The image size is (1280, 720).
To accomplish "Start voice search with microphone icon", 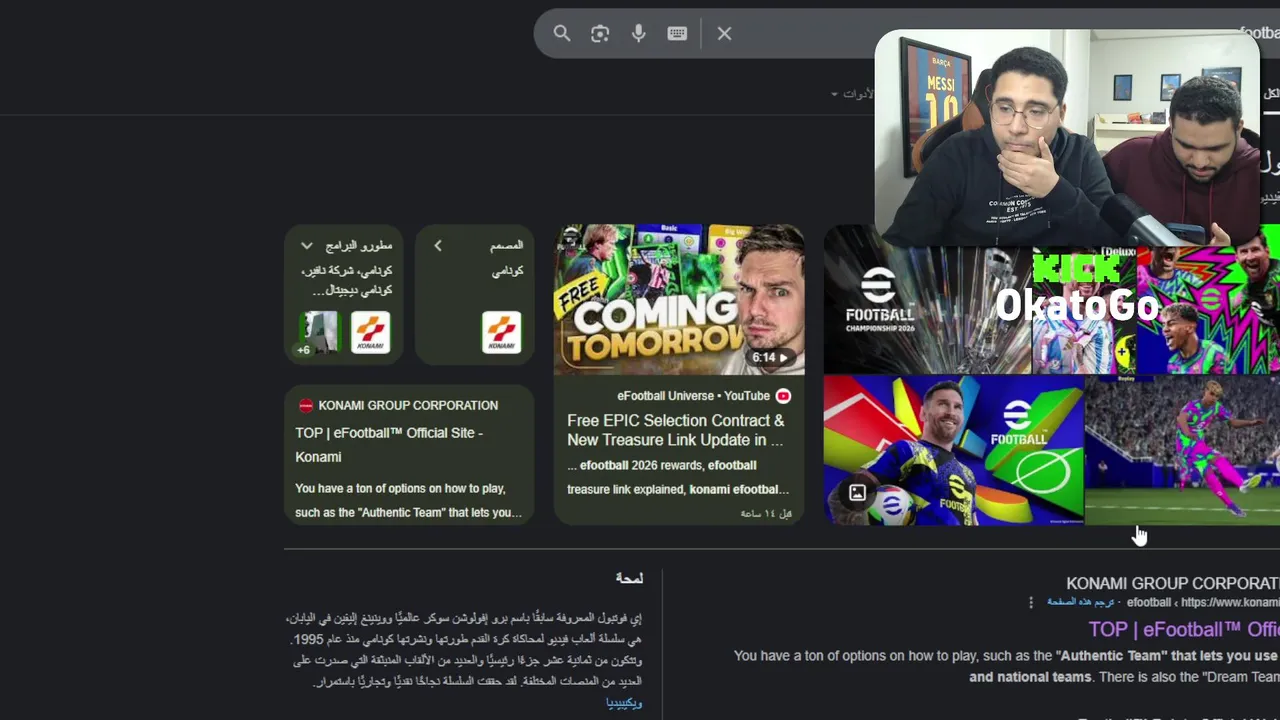I will point(638,34).
